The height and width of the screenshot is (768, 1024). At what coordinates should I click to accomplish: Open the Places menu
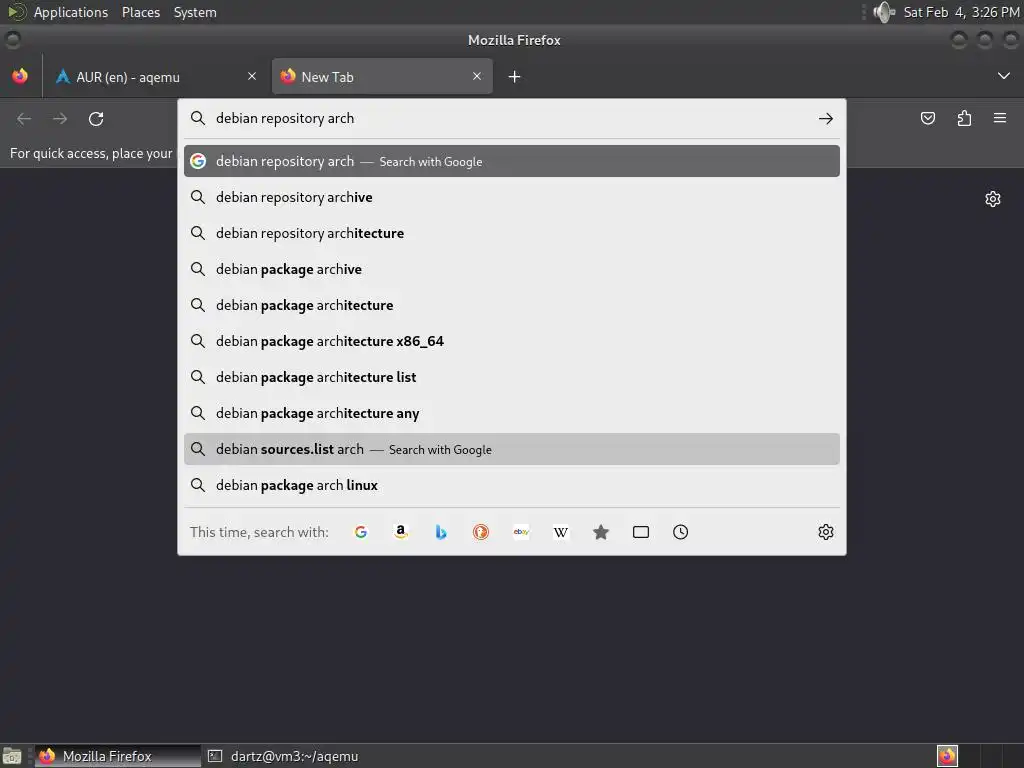(x=140, y=12)
